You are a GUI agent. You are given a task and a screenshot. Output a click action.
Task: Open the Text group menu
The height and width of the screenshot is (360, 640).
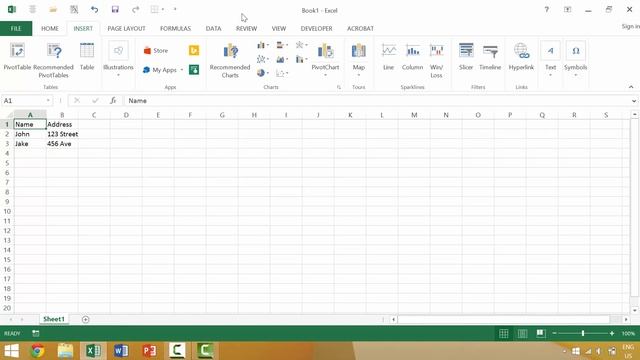tap(550, 60)
